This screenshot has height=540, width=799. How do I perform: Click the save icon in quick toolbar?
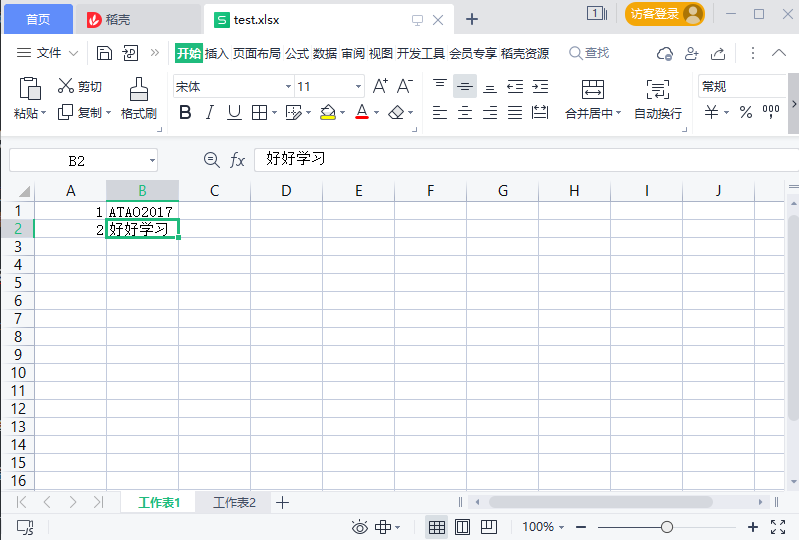point(104,53)
